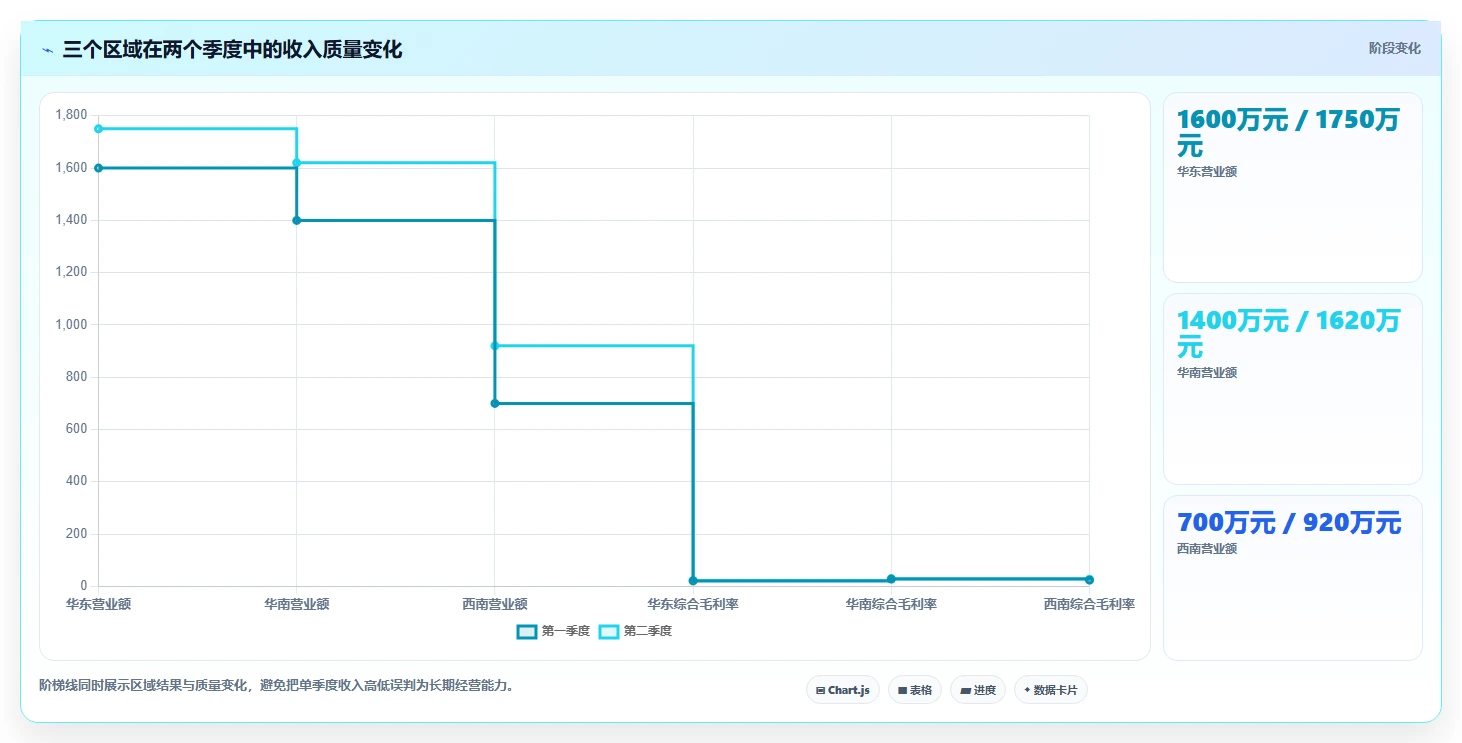Click the 数据卡片 tag

(x=1051, y=690)
